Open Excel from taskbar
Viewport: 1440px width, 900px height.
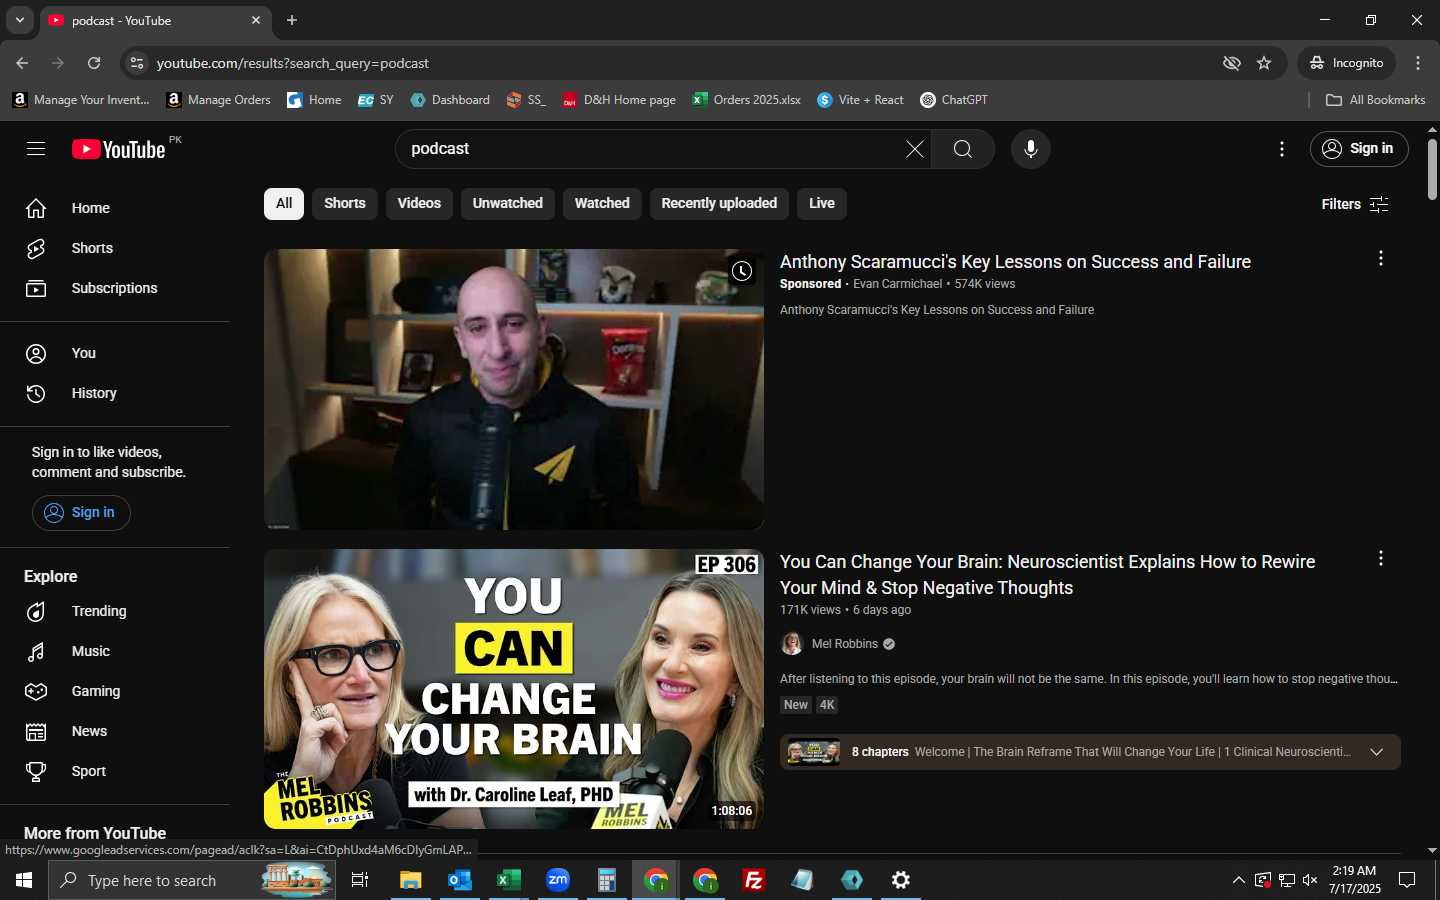tap(508, 880)
